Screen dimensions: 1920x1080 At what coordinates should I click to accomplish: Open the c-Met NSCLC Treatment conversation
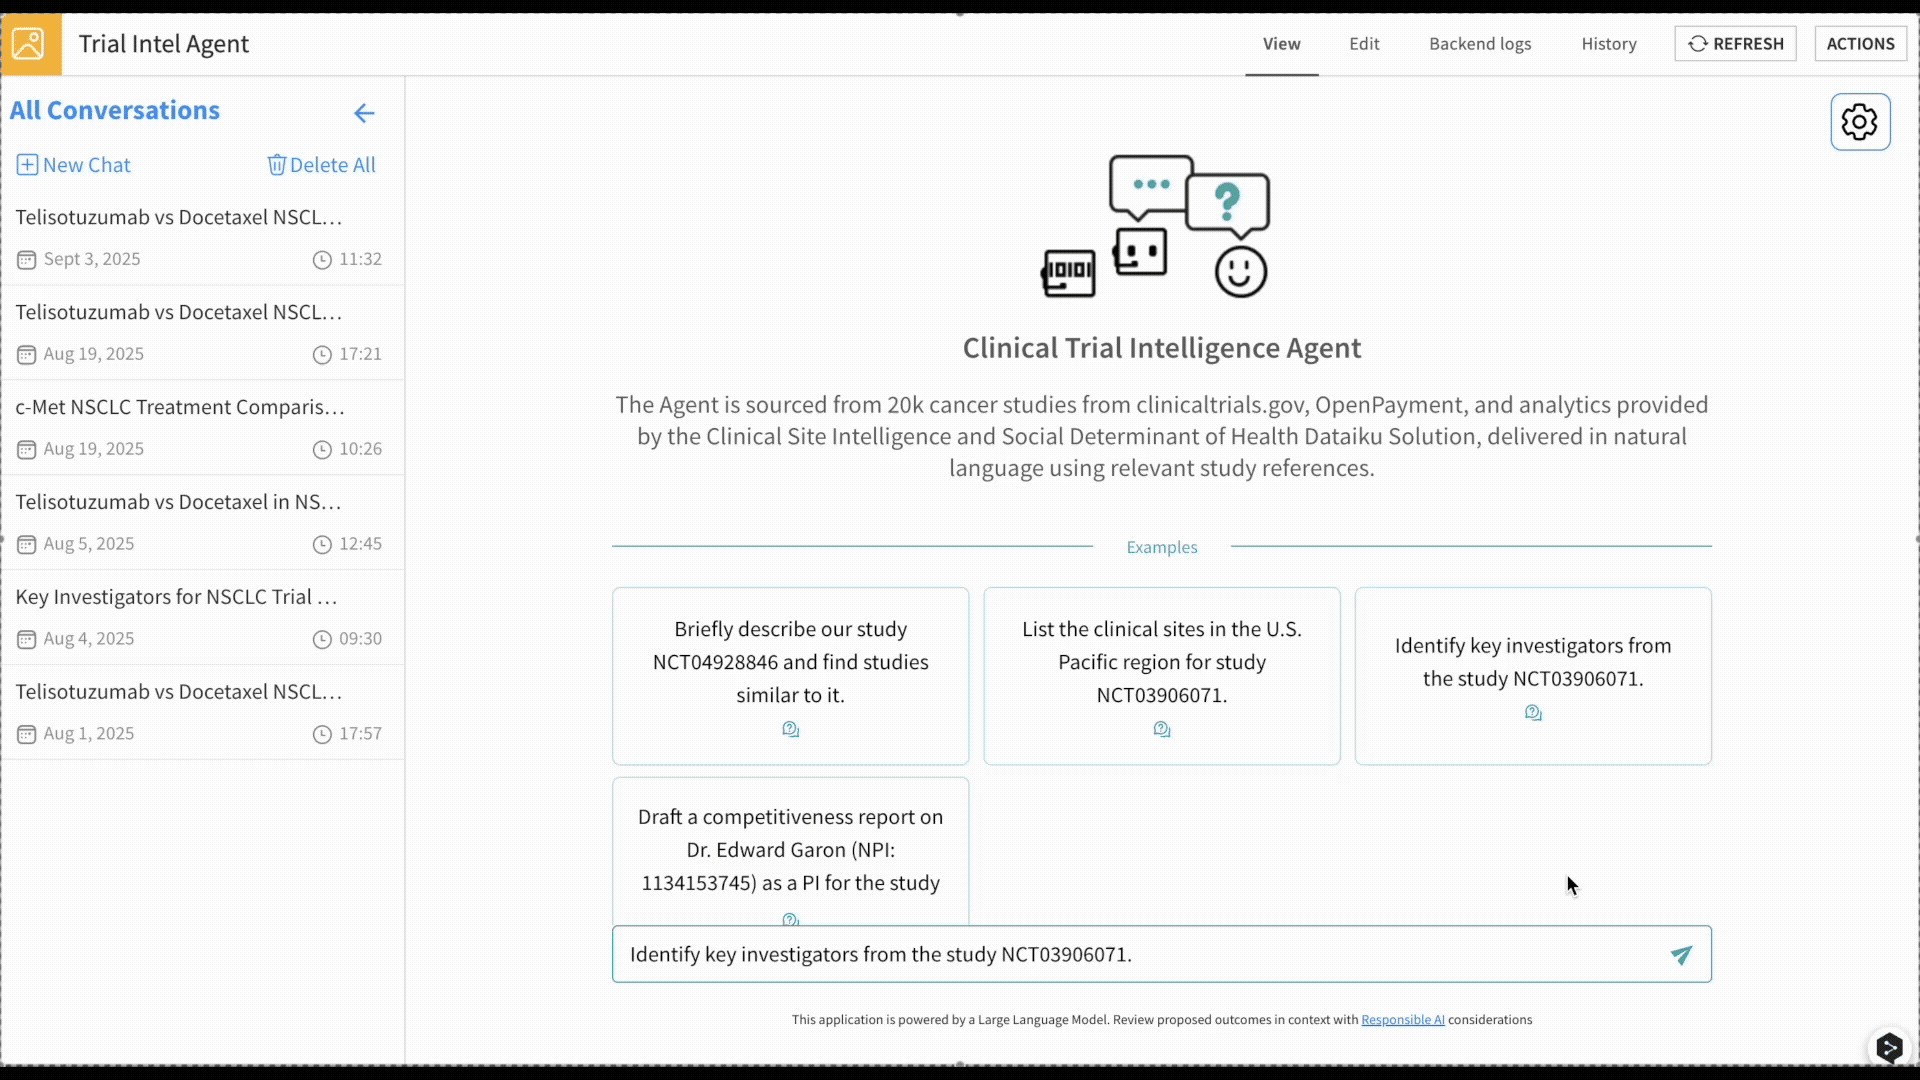click(x=180, y=407)
